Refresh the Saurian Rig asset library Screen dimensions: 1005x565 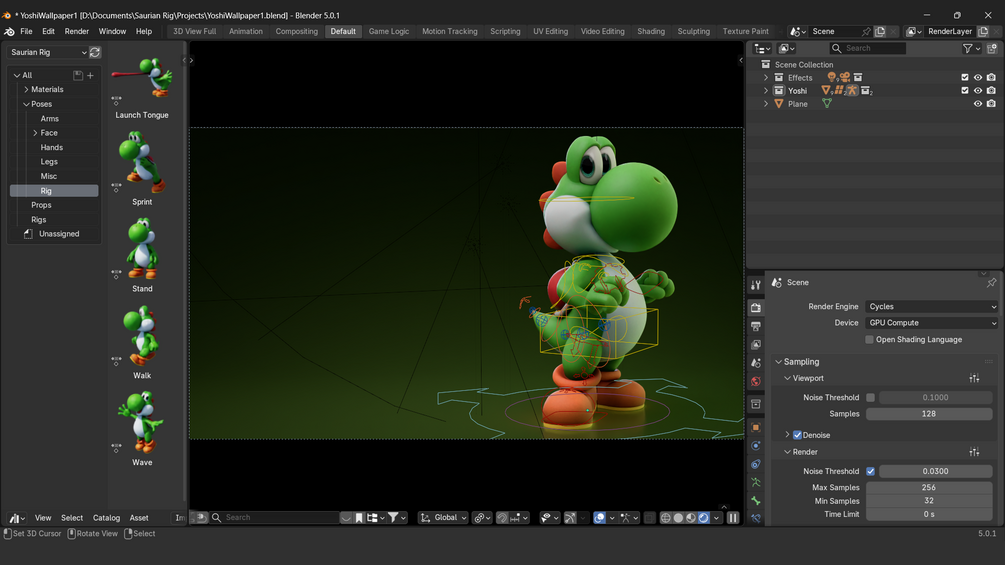click(95, 52)
